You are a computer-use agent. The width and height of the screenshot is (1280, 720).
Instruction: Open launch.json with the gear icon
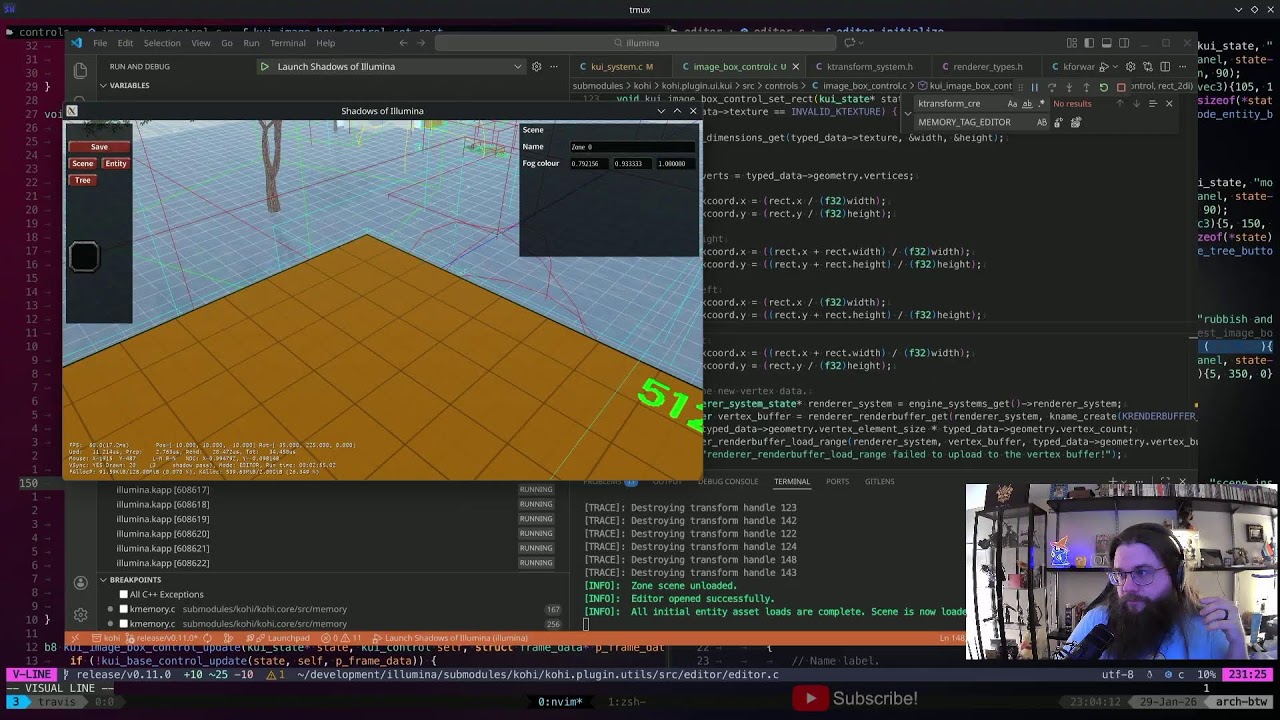click(x=536, y=67)
